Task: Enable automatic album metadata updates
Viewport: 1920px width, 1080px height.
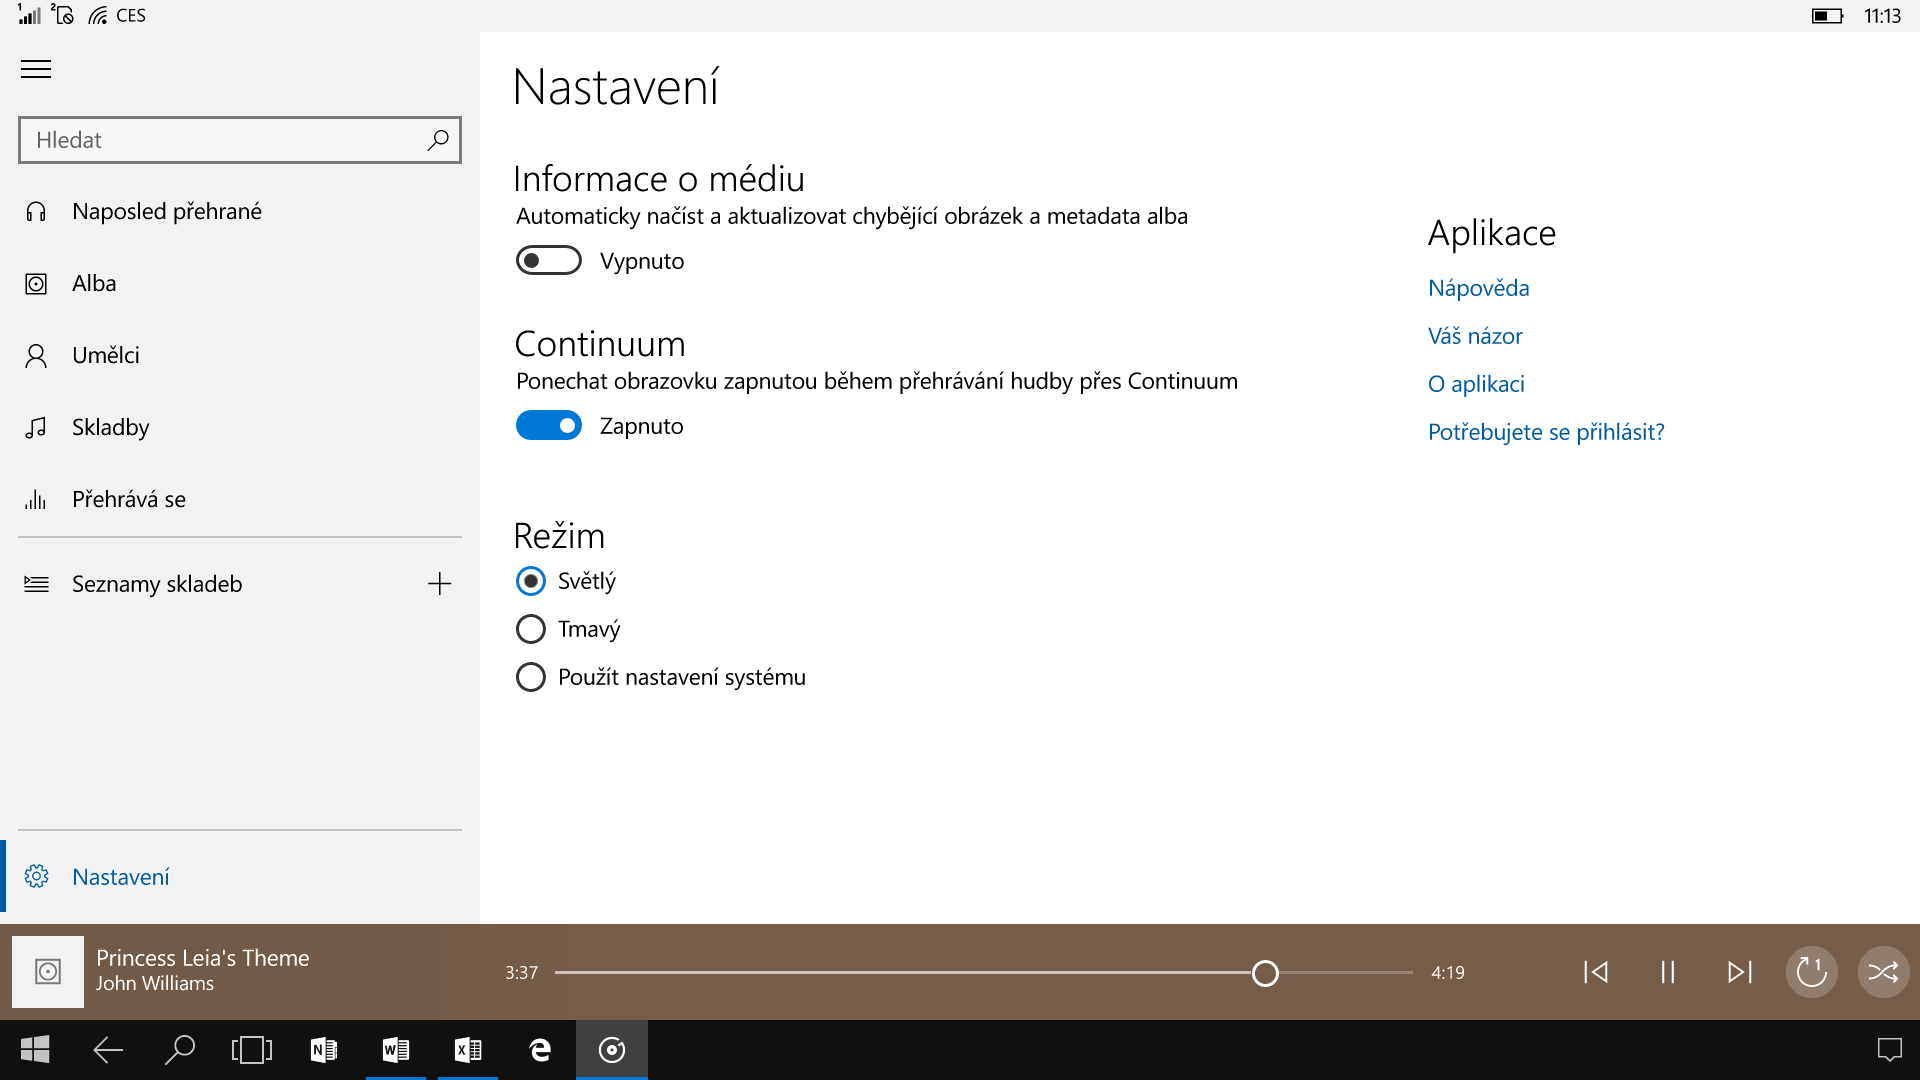Action: pos(548,260)
